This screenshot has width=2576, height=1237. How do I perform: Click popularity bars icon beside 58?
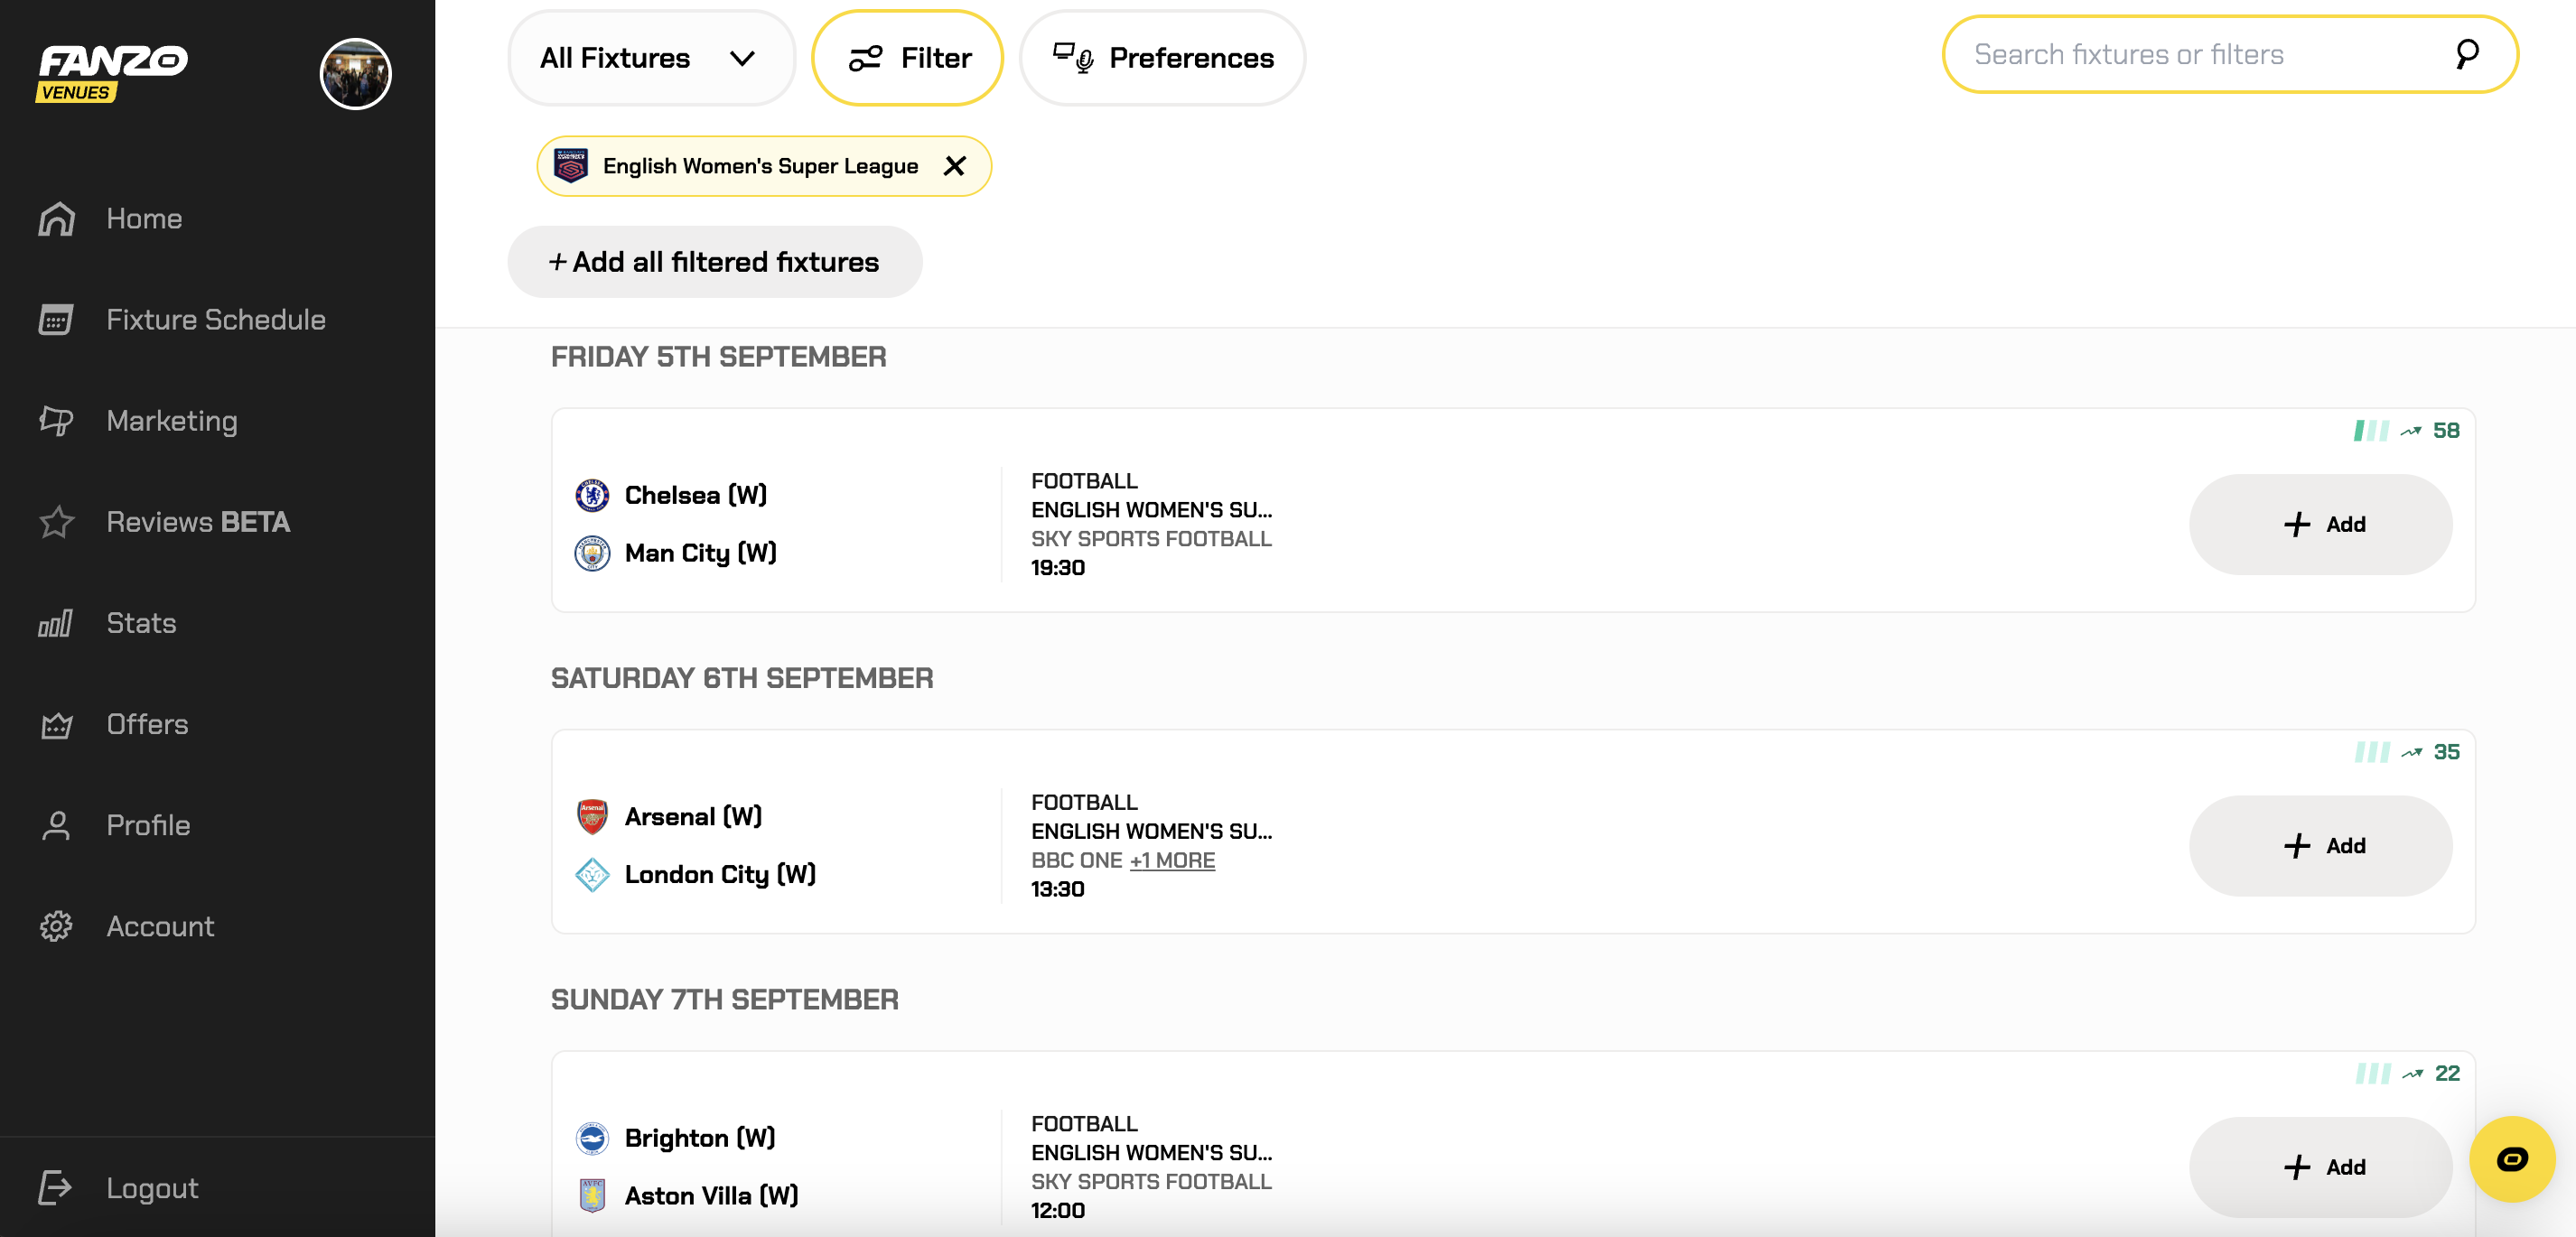2371,431
